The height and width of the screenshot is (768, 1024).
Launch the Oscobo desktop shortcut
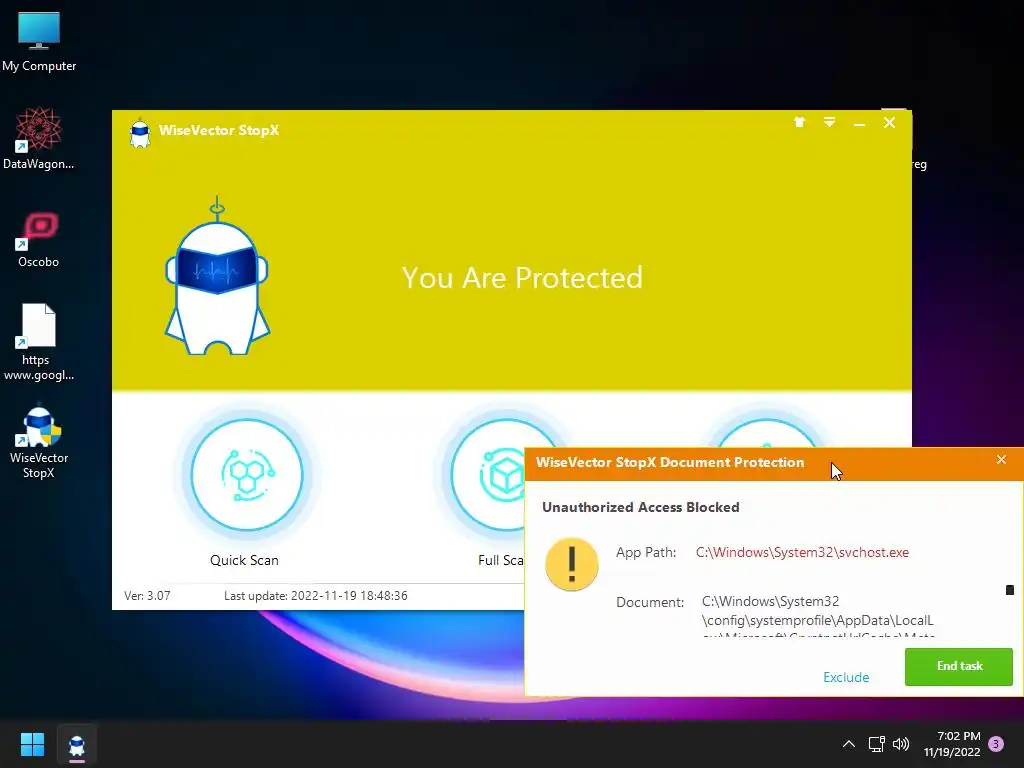tap(39, 239)
